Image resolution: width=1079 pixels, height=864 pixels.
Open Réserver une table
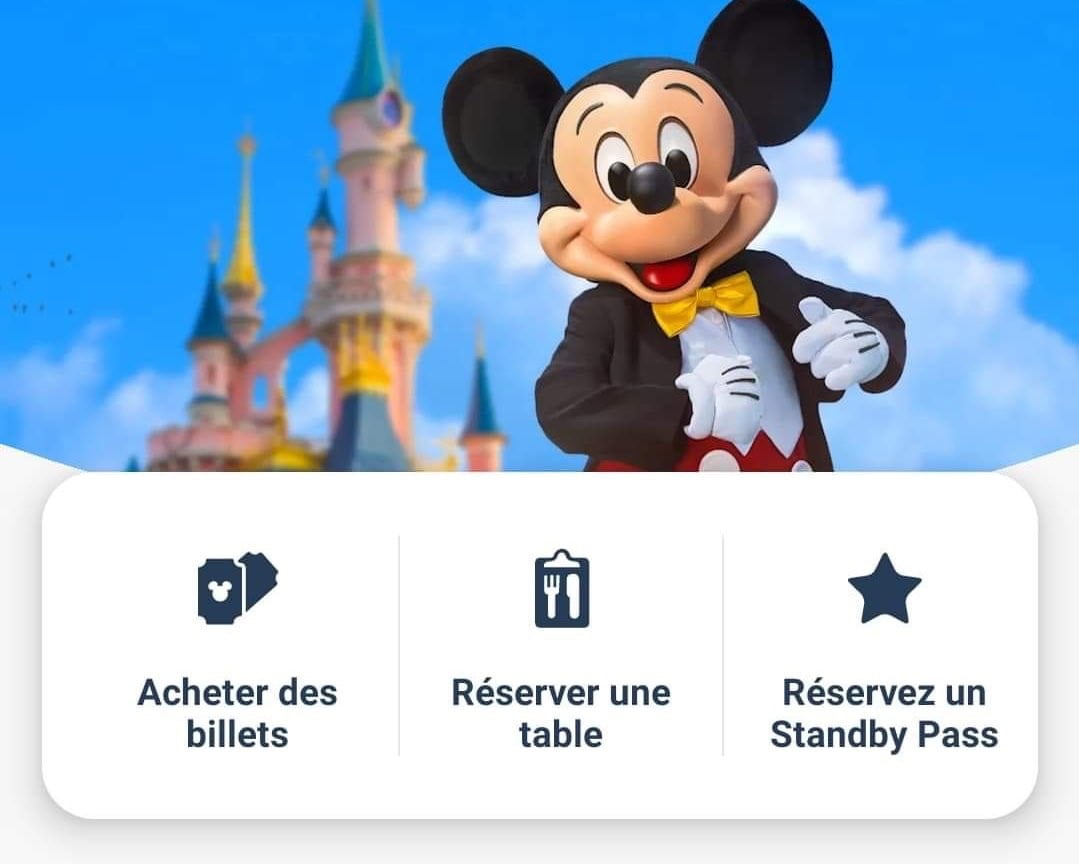(562, 647)
